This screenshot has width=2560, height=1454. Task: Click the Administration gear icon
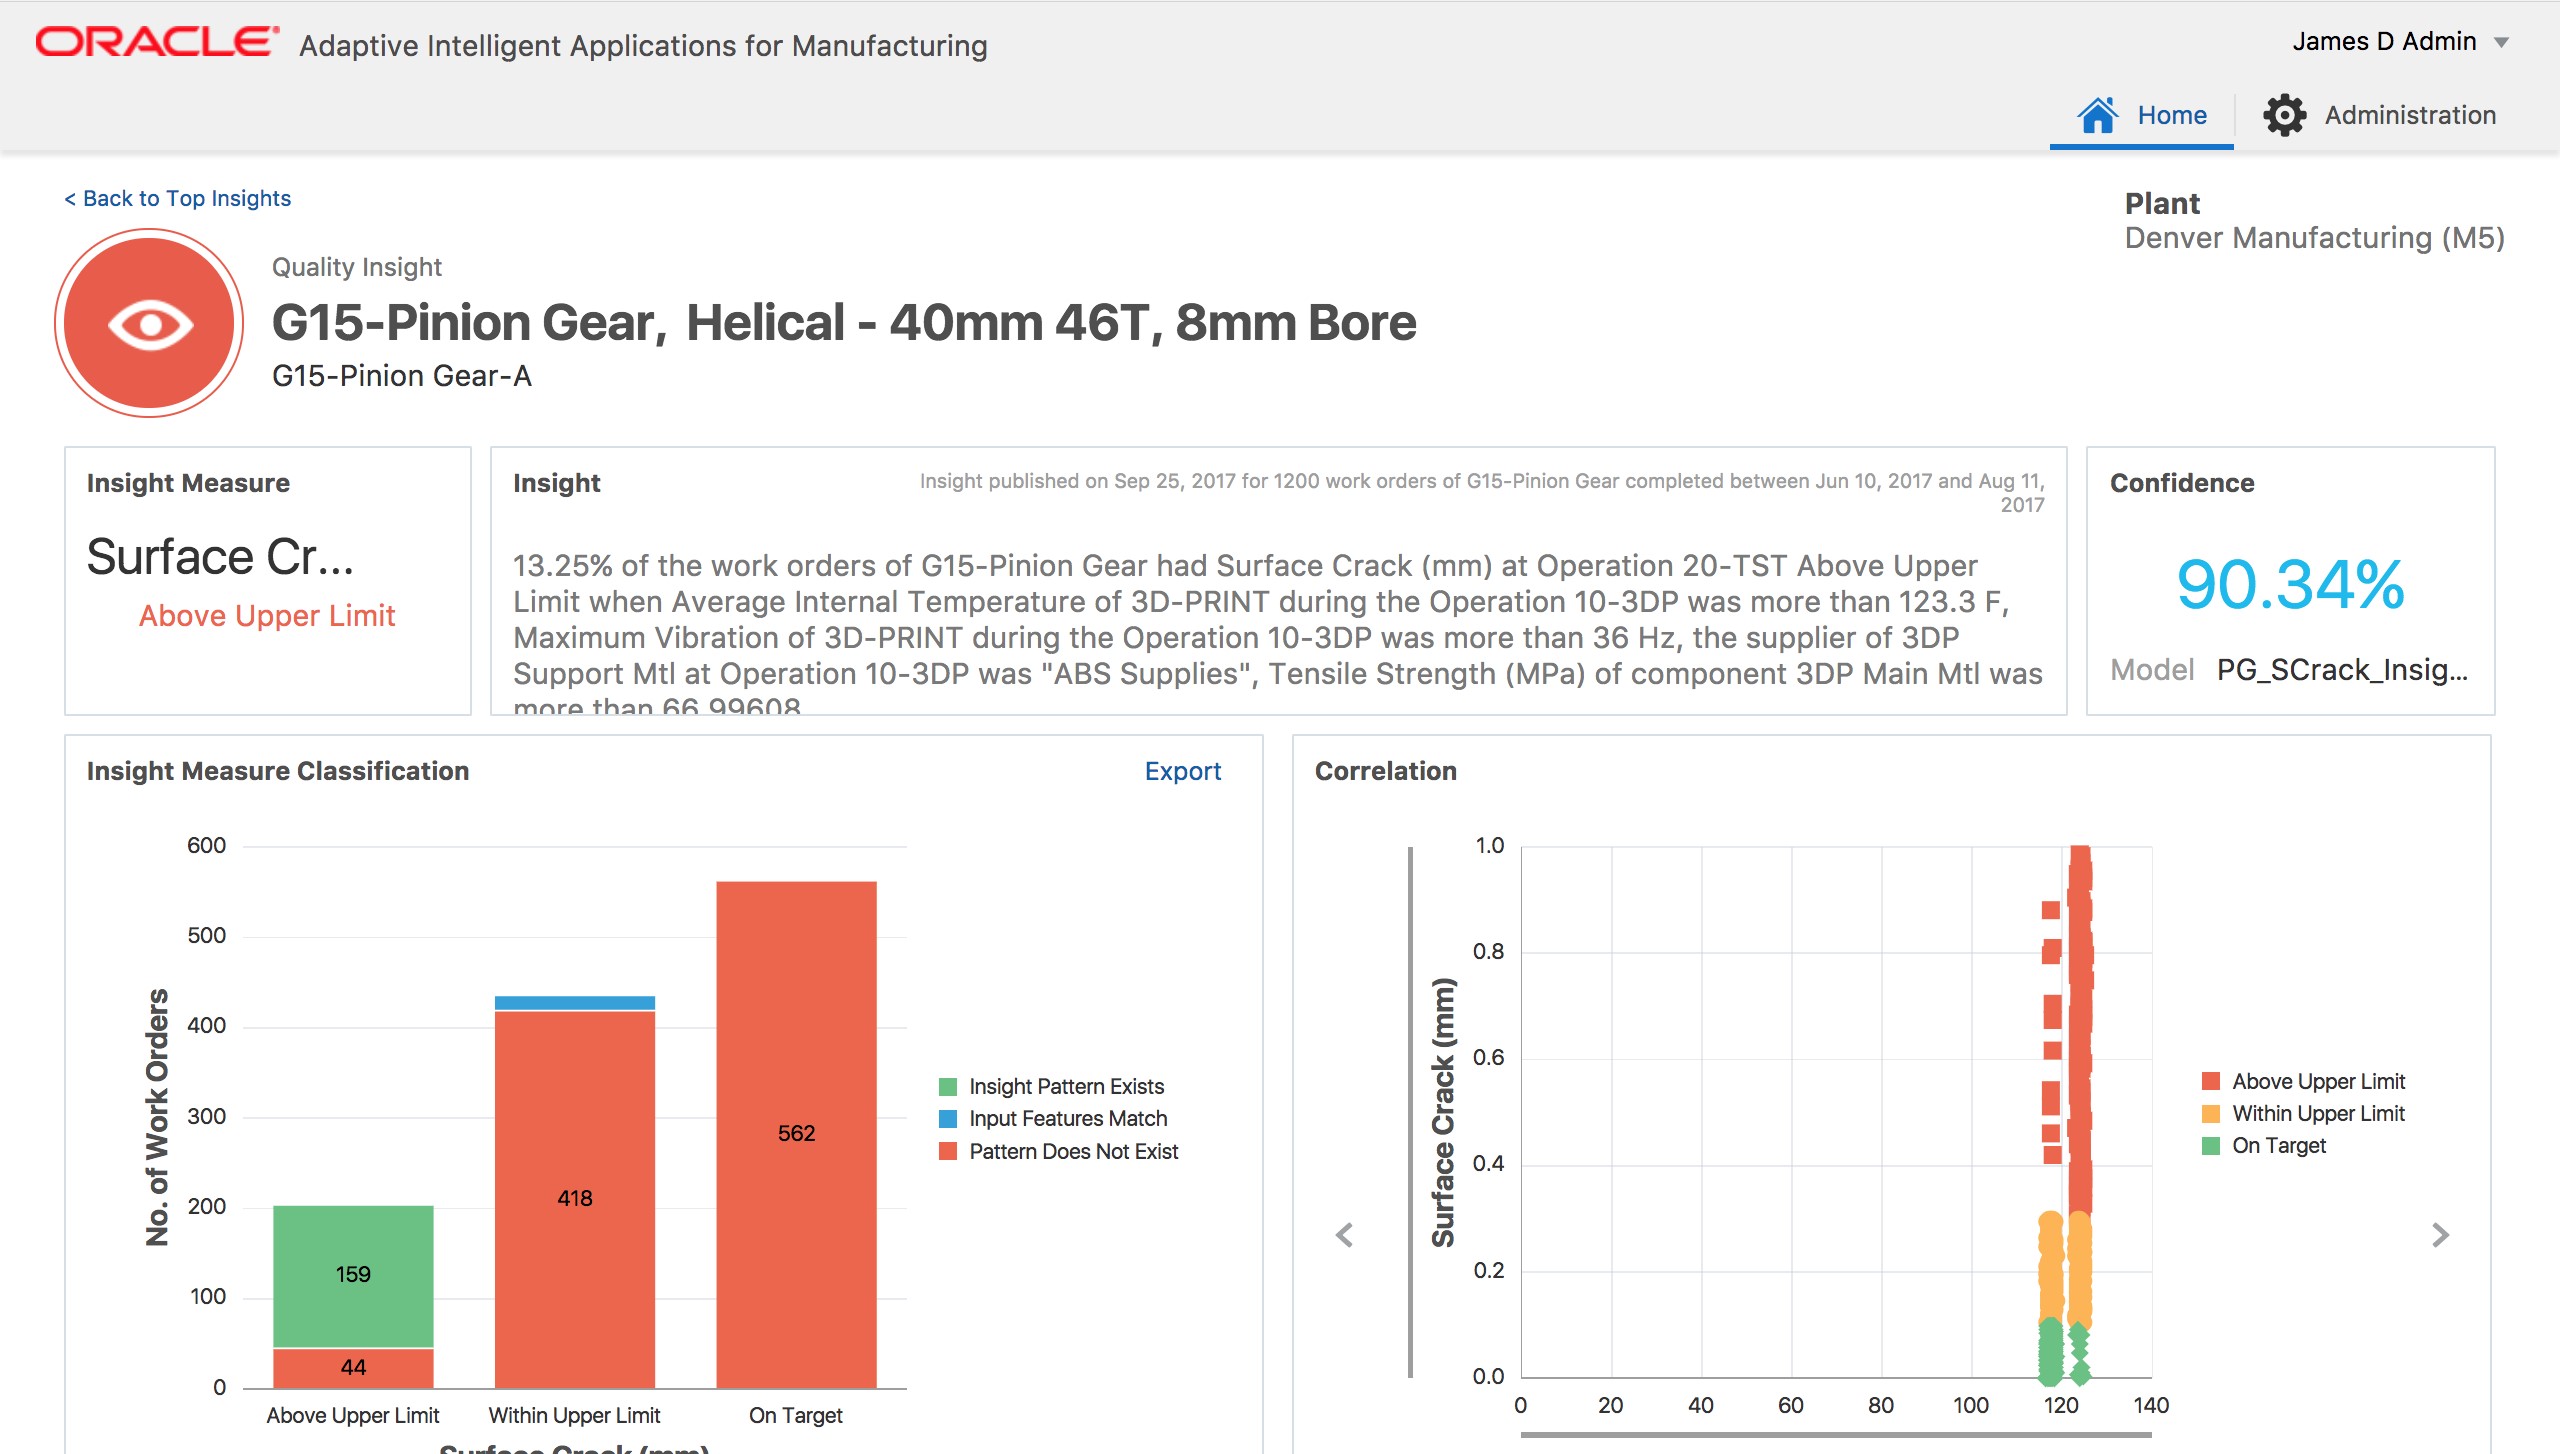click(x=2284, y=114)
